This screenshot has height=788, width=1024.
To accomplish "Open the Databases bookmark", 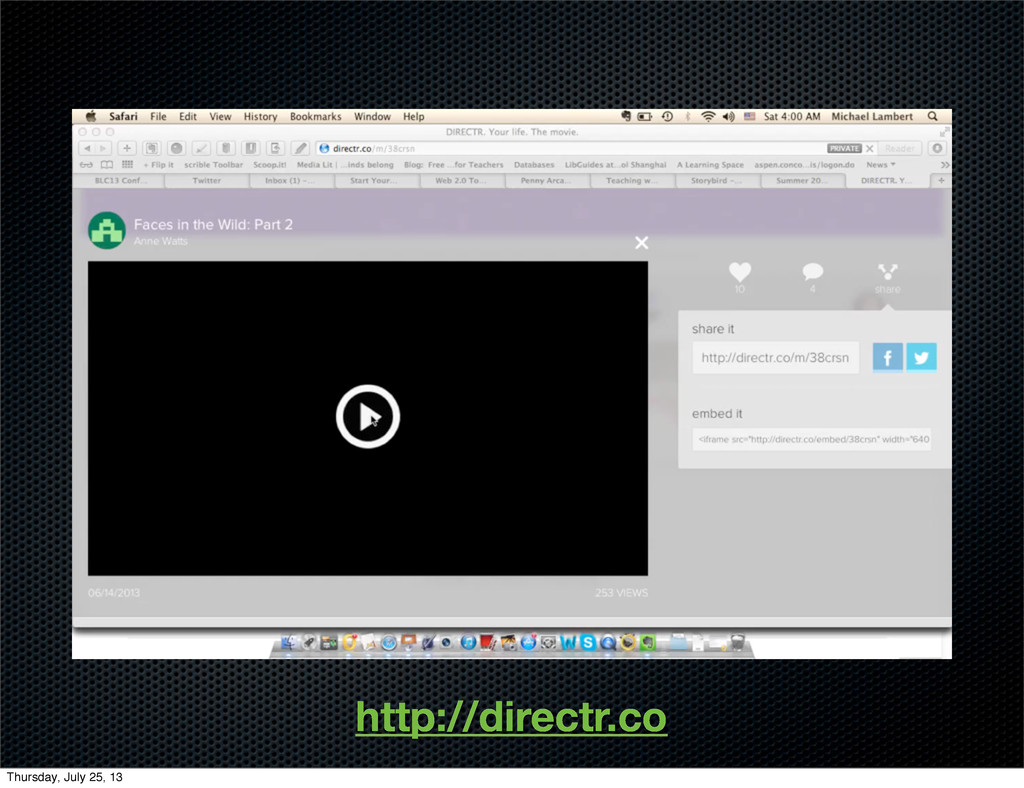I will coord(534,165).
